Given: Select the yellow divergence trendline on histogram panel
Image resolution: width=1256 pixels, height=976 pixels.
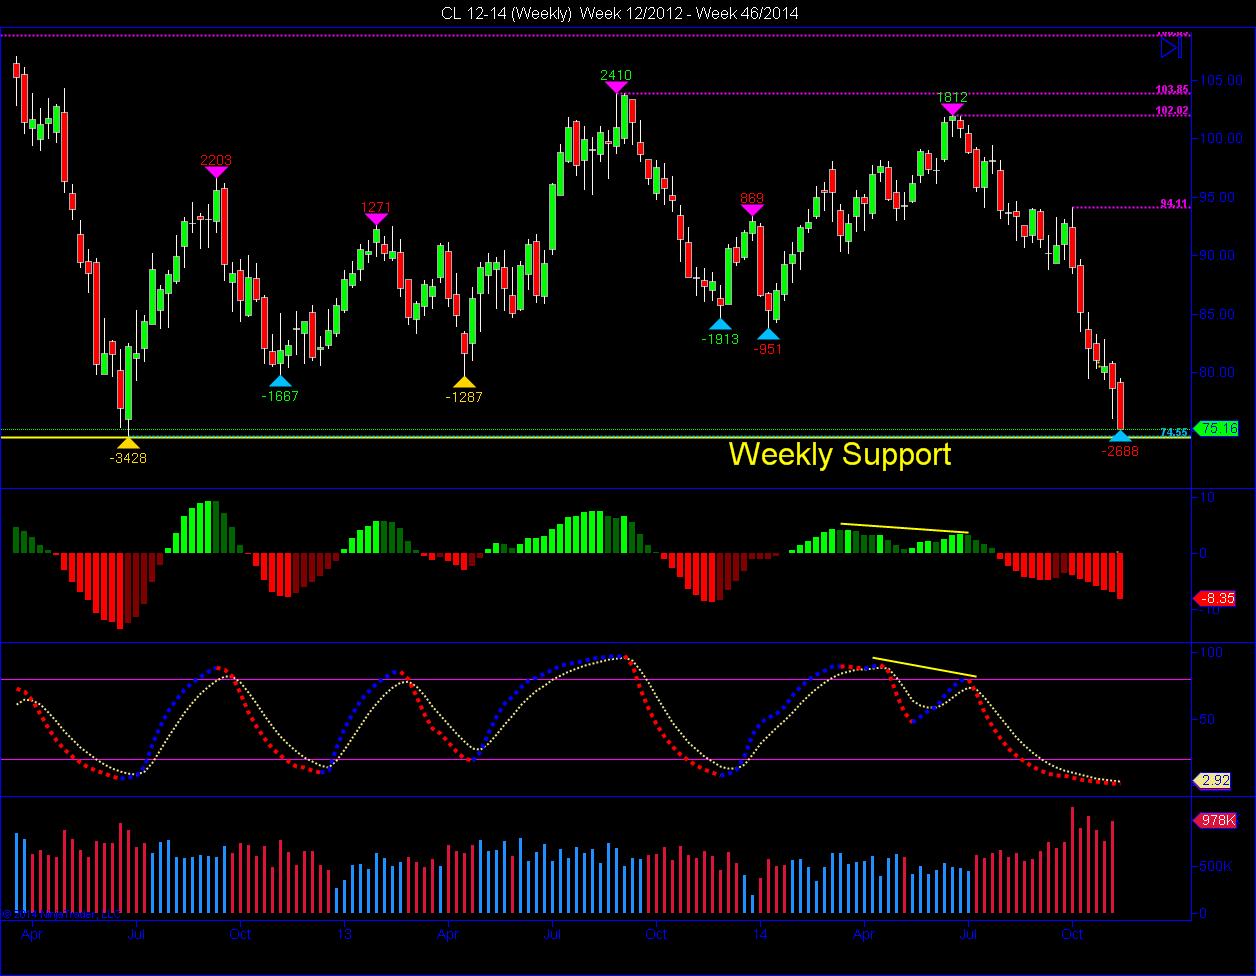Looking at the screenshot, I should (x=904, y=528).
